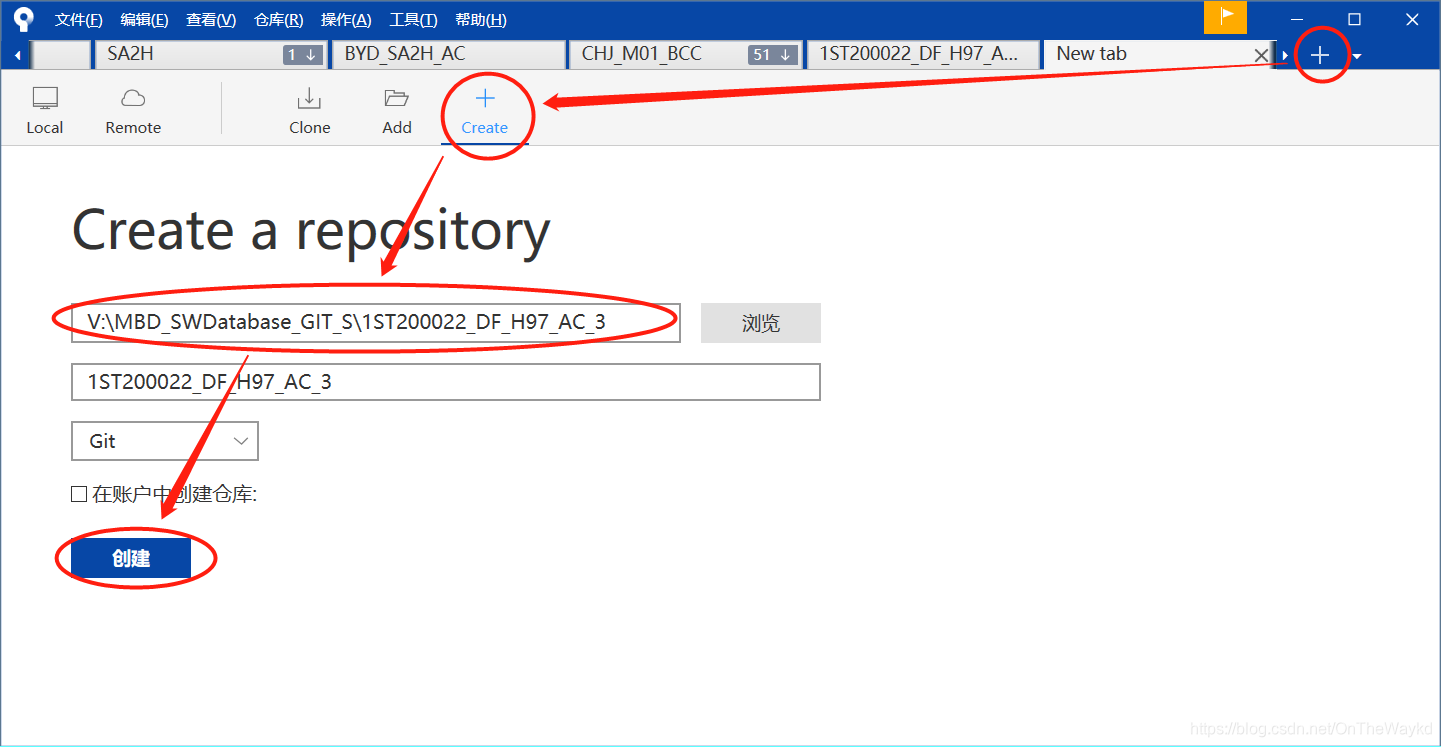Open the 编辑(E) menu
Image resolution: width=1441 pixels, height=747 pixels.
click(x=144, y=20)
